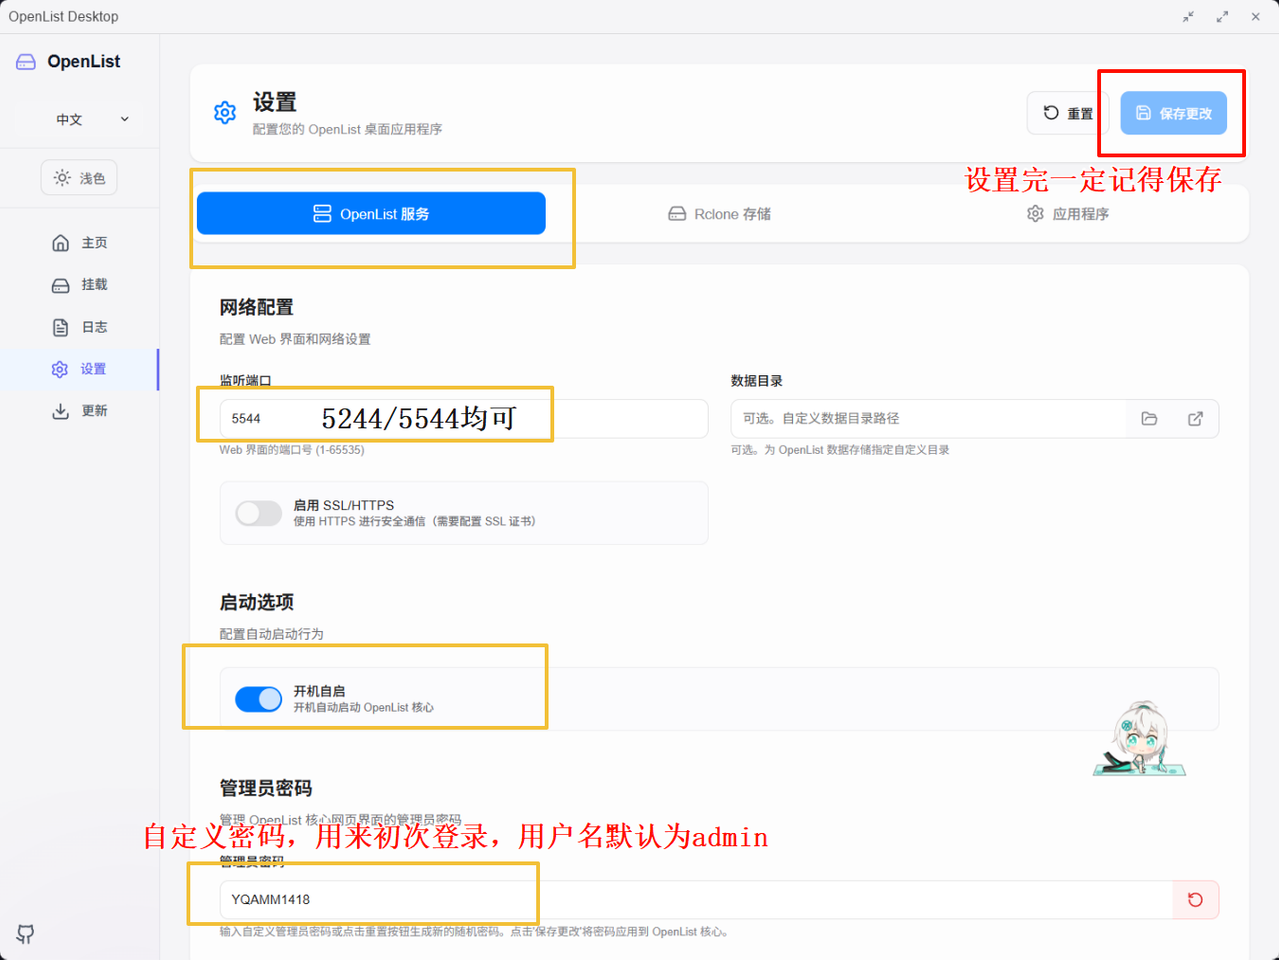Click the 启动选项 section heading

pos(256,602)
